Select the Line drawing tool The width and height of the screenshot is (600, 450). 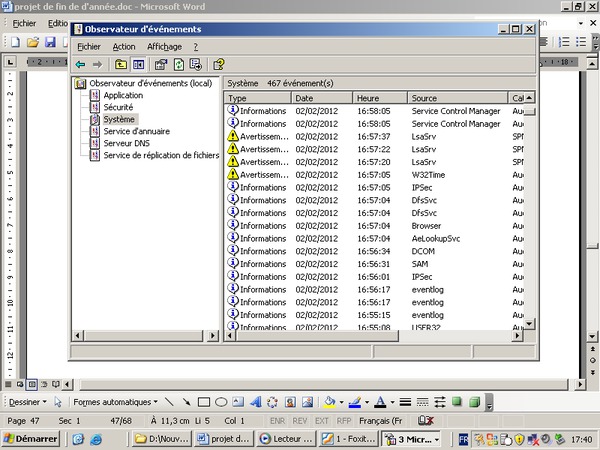click(169, 402)
